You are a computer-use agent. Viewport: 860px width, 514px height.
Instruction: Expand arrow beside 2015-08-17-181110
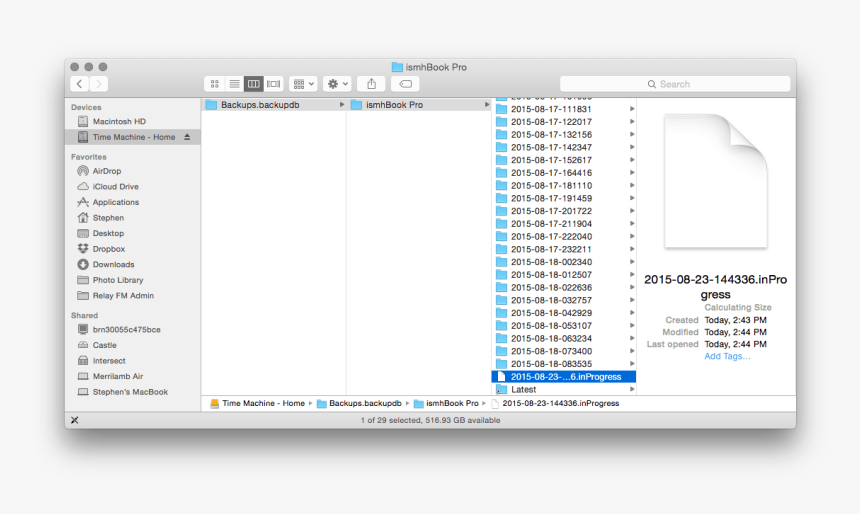[632, 185]
